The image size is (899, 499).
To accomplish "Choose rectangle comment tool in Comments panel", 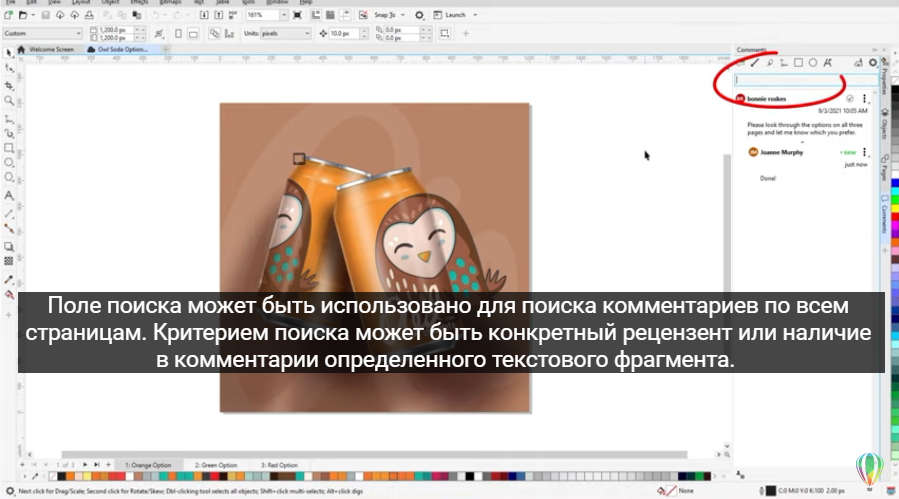I will (798, 63).
